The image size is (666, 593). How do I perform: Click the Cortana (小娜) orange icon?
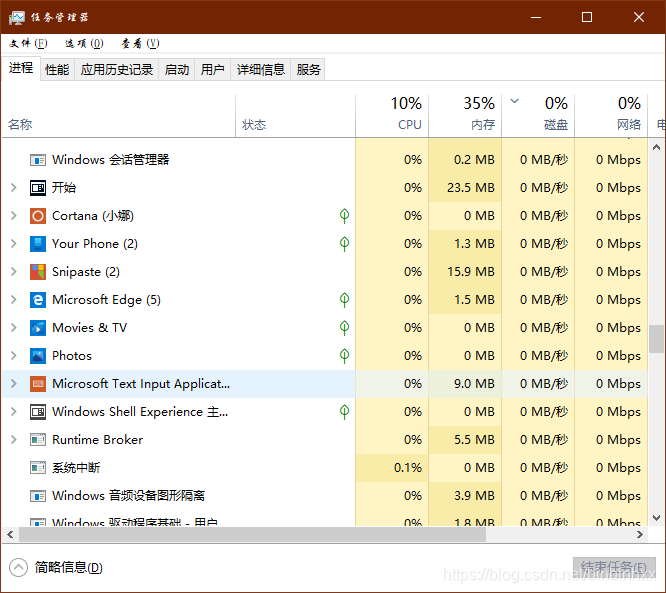tap(38, 216)
